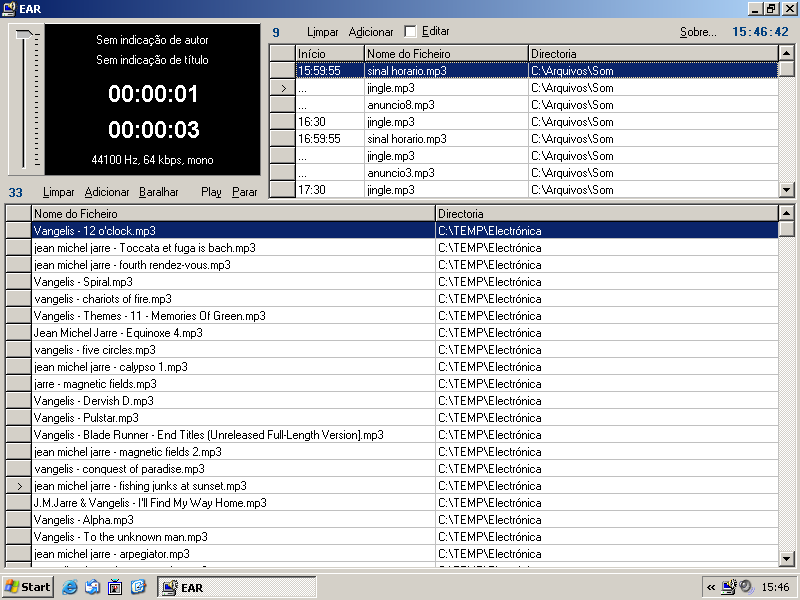Click the playlist Directoria column header
This screenshot has width=800, height=600.
607,214
